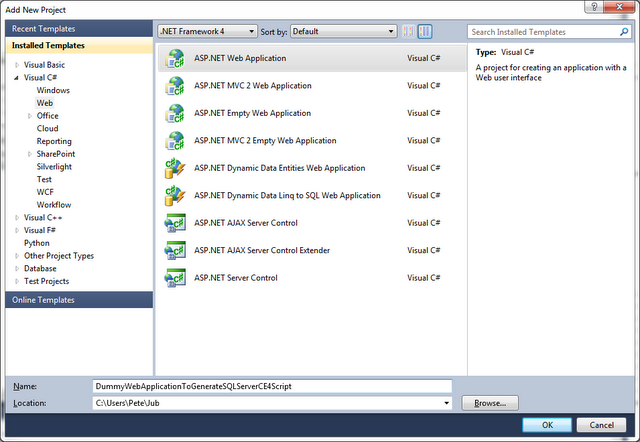Click the Dynamic Data Linq to SQL icon
The height and width of the screenshot is (442, 640).
click(x=175, y=195)
